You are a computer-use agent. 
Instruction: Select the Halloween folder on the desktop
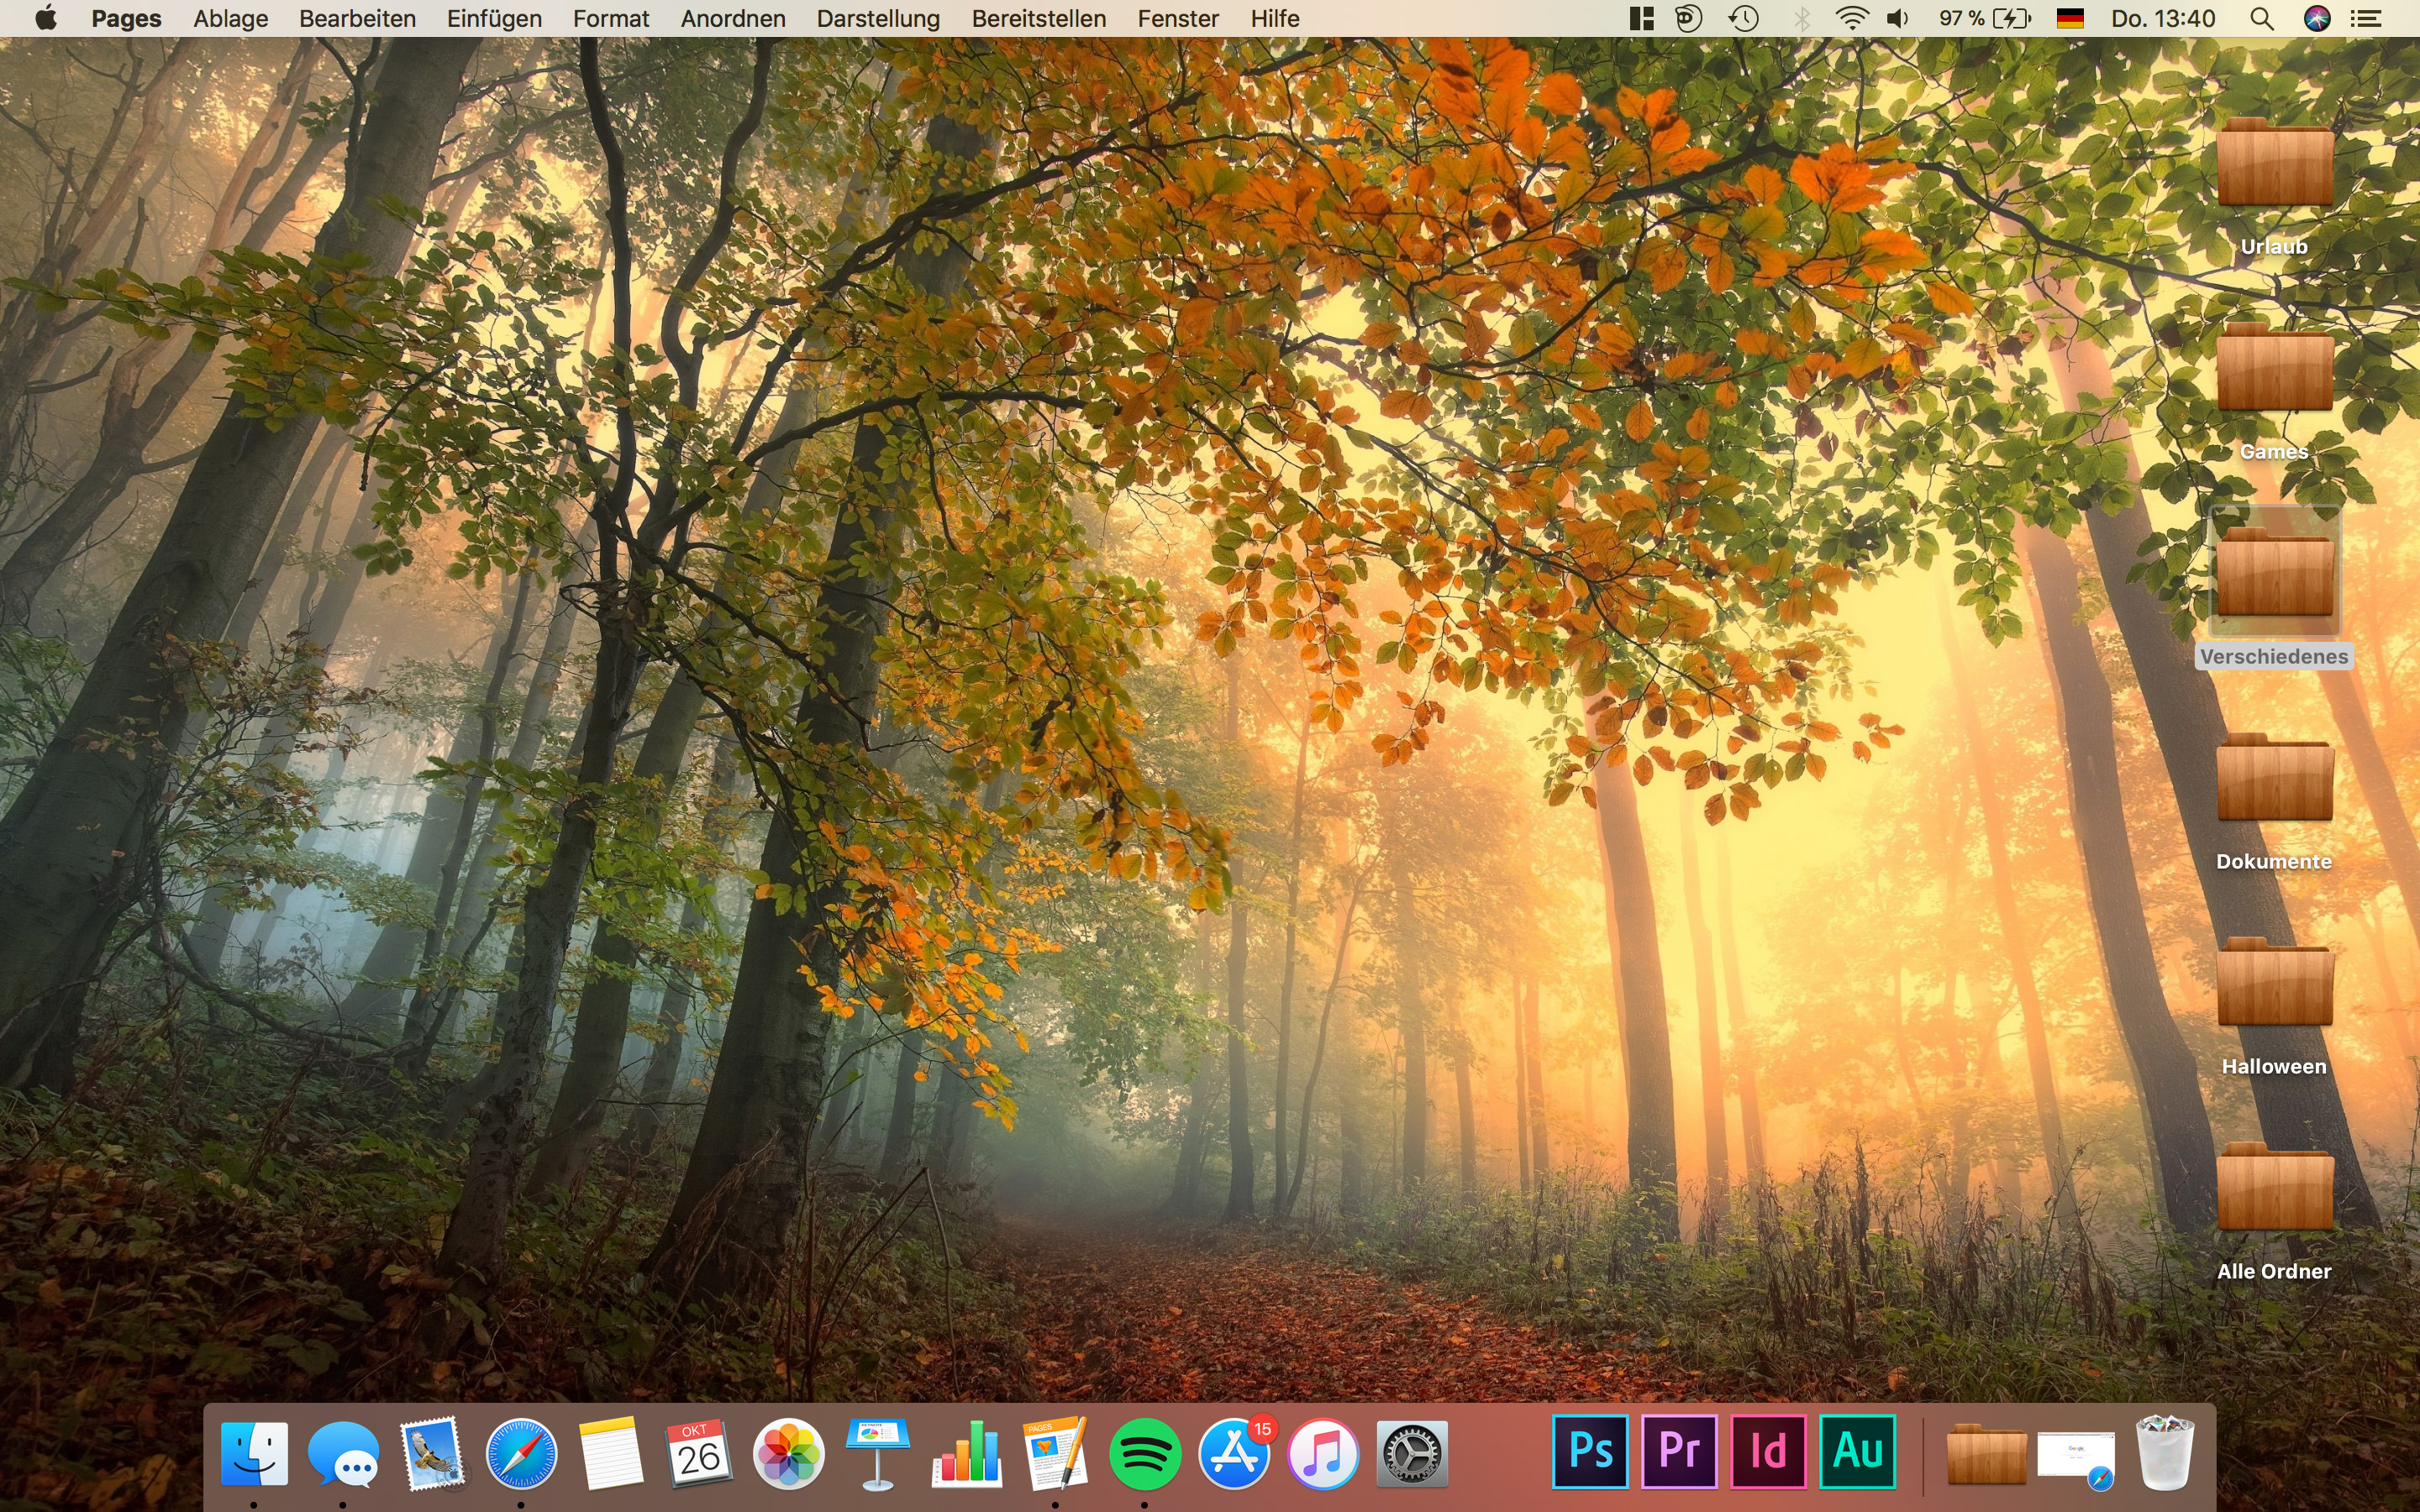coord(2274,985)
